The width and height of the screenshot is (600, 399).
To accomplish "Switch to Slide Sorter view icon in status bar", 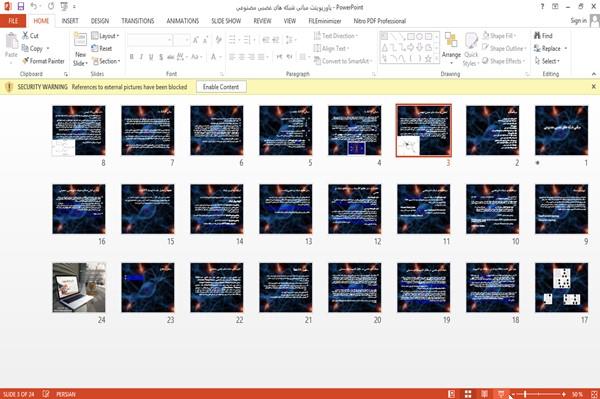I will point(468,394).
